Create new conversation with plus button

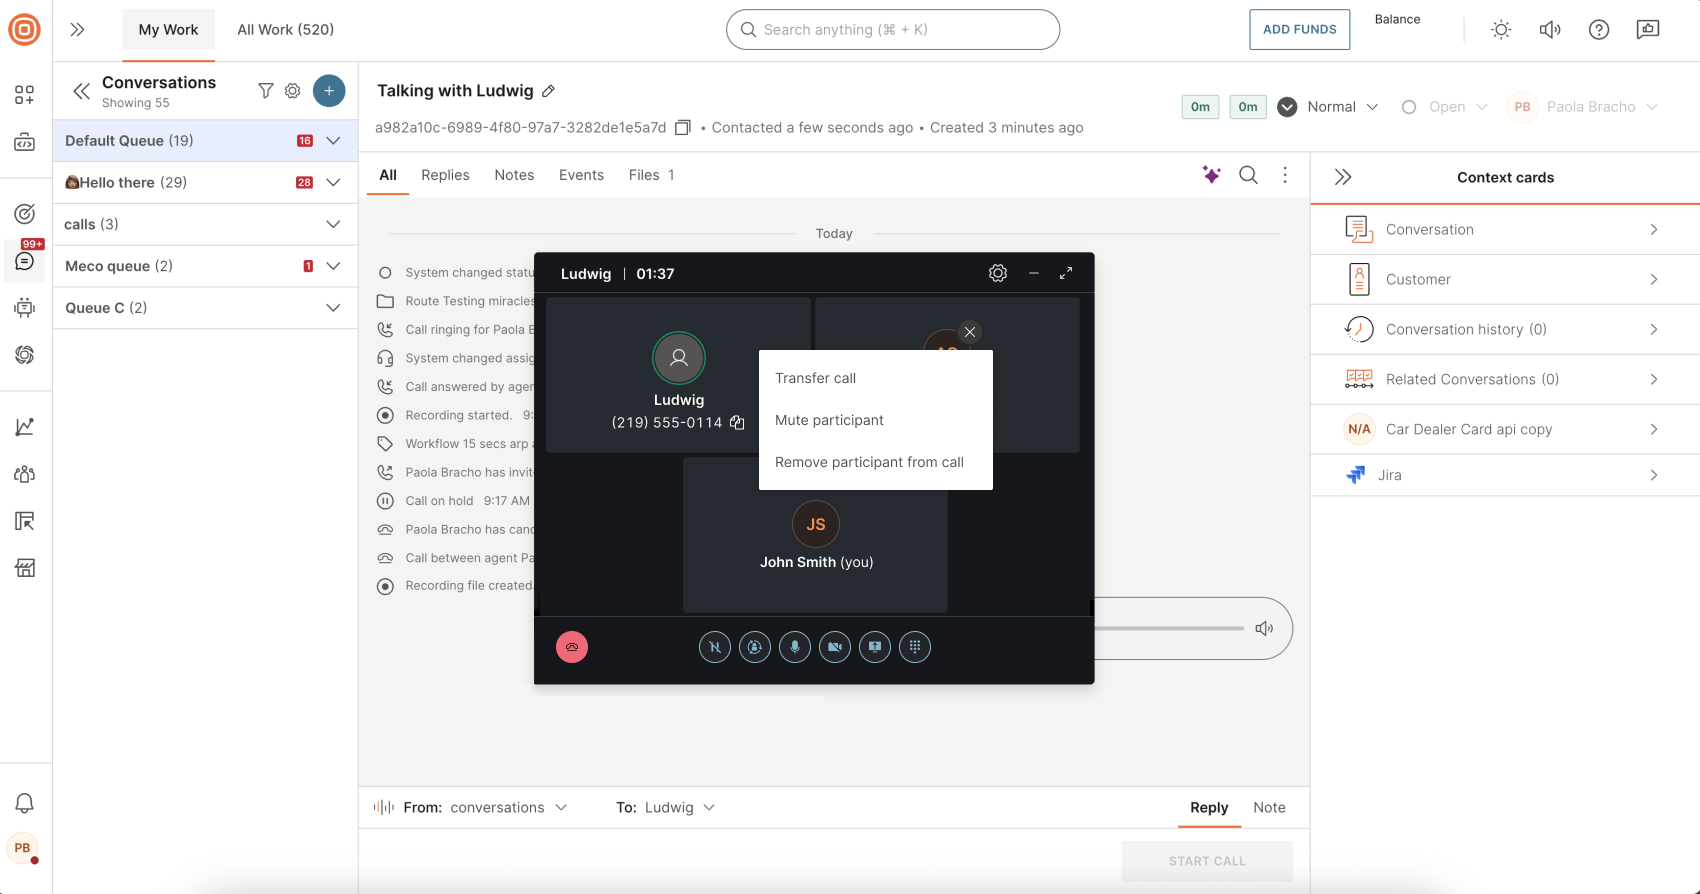[329, 91]
